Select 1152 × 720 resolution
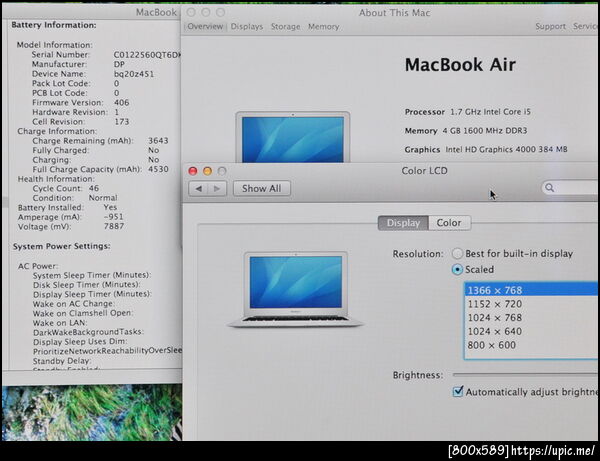 531,304
